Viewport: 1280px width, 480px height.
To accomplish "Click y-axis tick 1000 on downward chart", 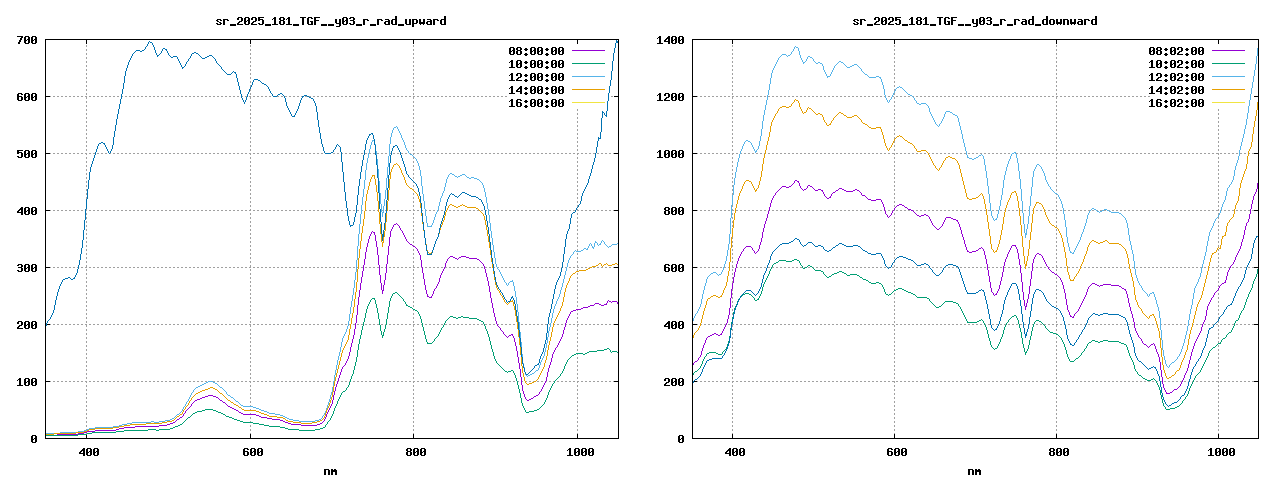I will pos(670,154).
